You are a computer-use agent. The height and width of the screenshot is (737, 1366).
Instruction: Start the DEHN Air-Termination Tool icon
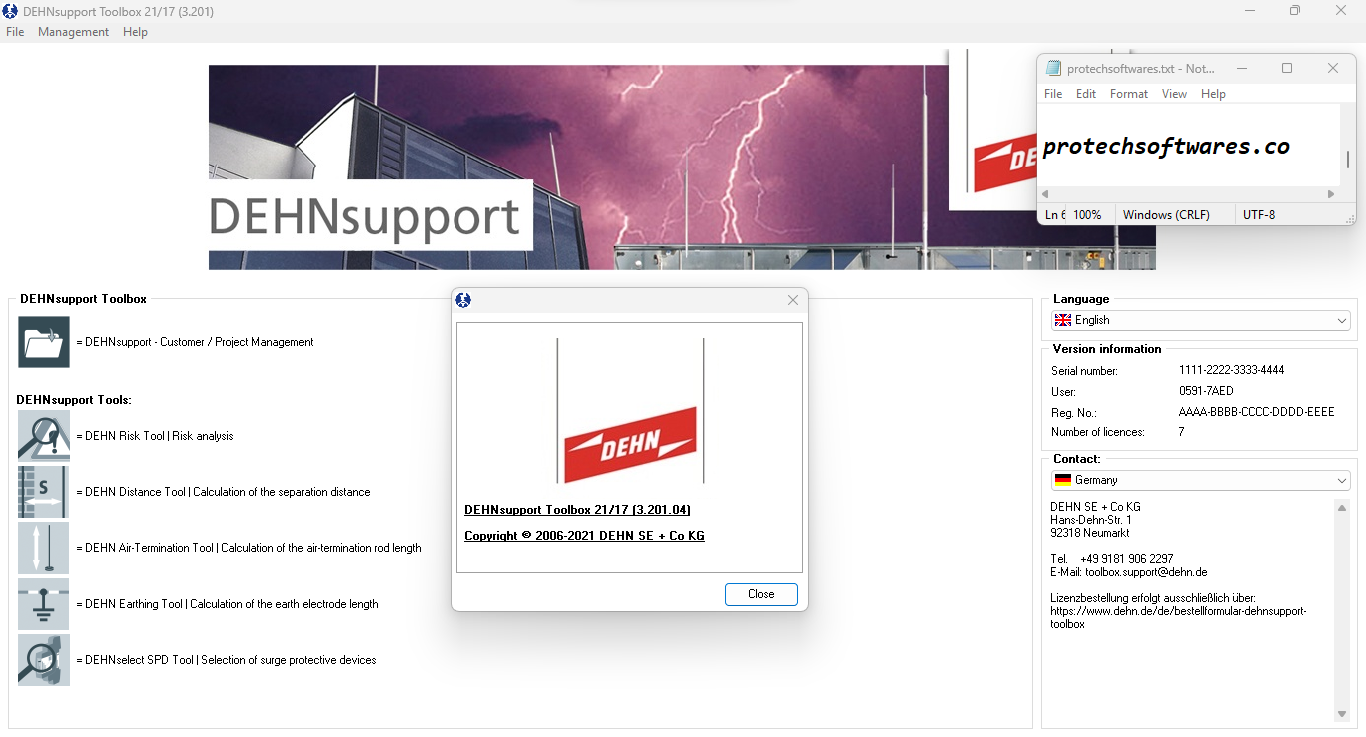44,548
